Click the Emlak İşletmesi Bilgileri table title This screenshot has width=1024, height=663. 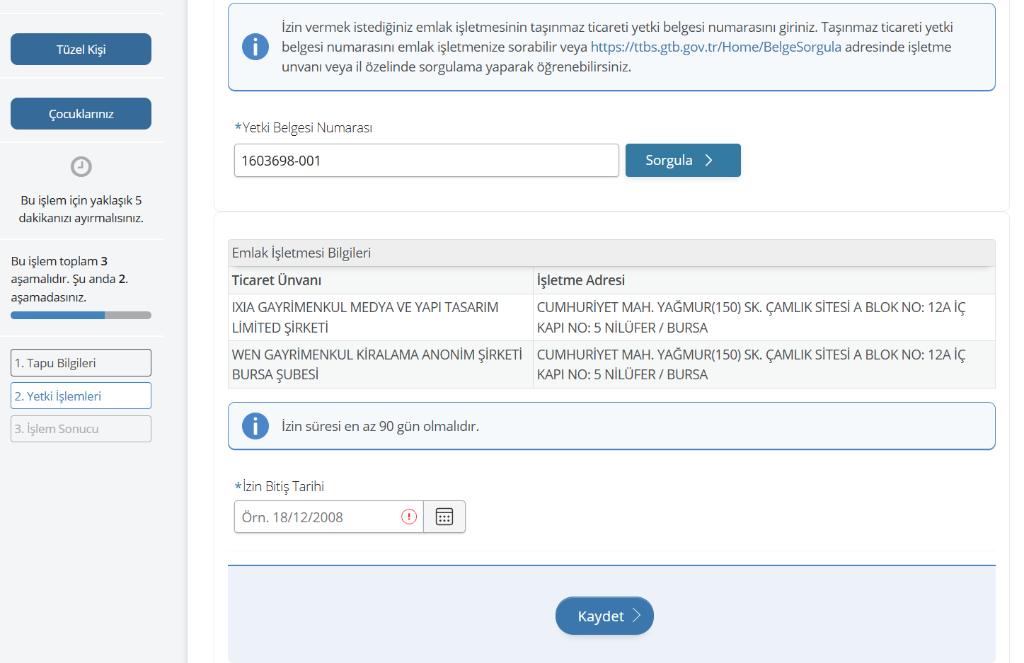tap(301, 253)
